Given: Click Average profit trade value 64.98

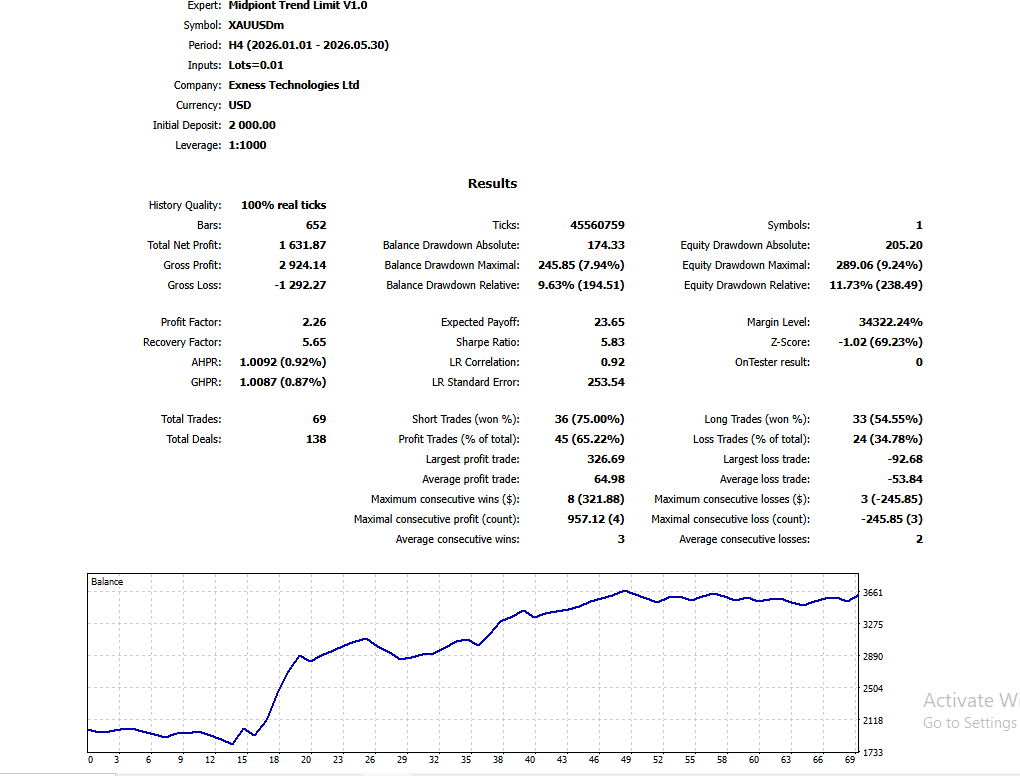Looking at the screenshot, I should (609, 479).
